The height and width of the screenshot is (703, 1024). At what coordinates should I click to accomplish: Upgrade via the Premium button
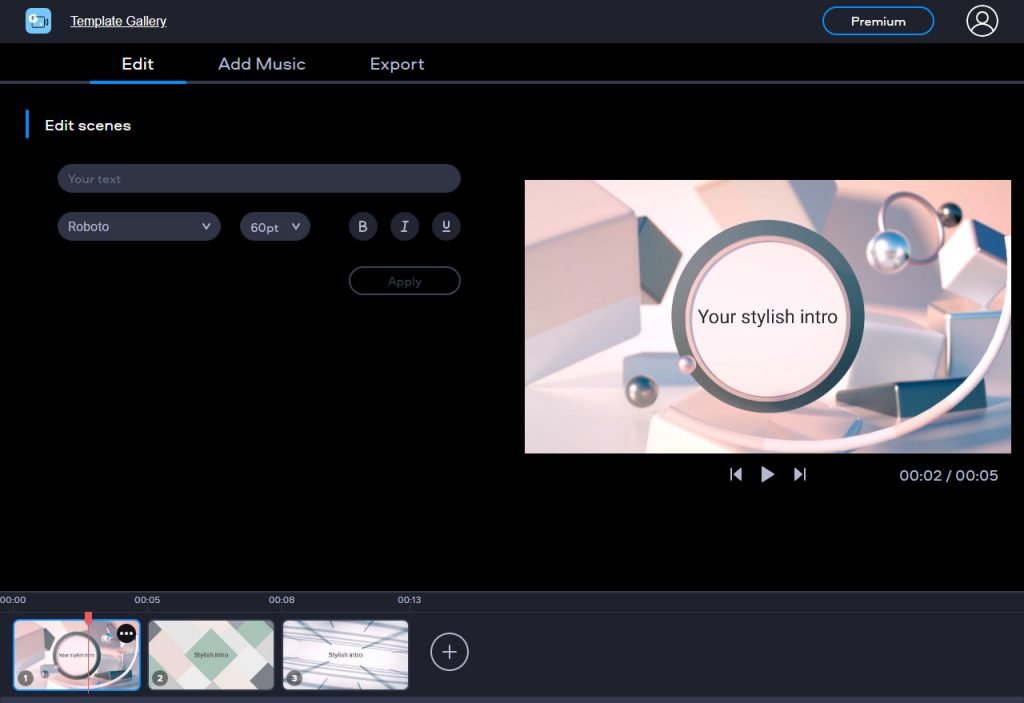(x=877, y=20)
